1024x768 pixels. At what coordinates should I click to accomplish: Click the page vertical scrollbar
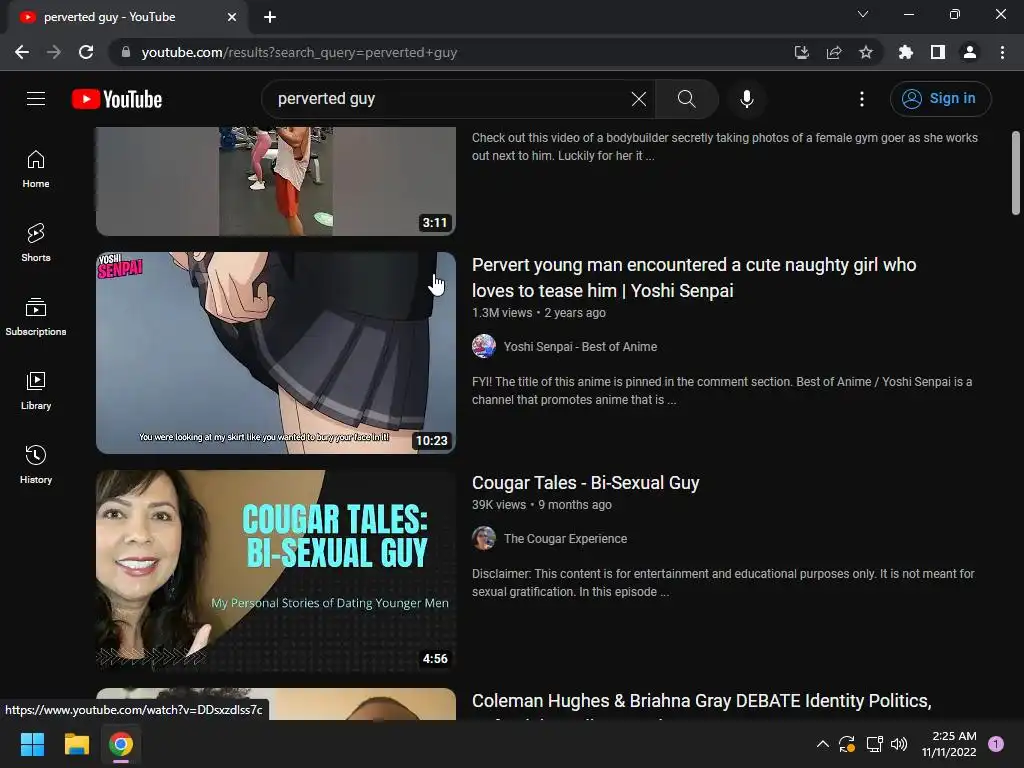pos(1016,173)
